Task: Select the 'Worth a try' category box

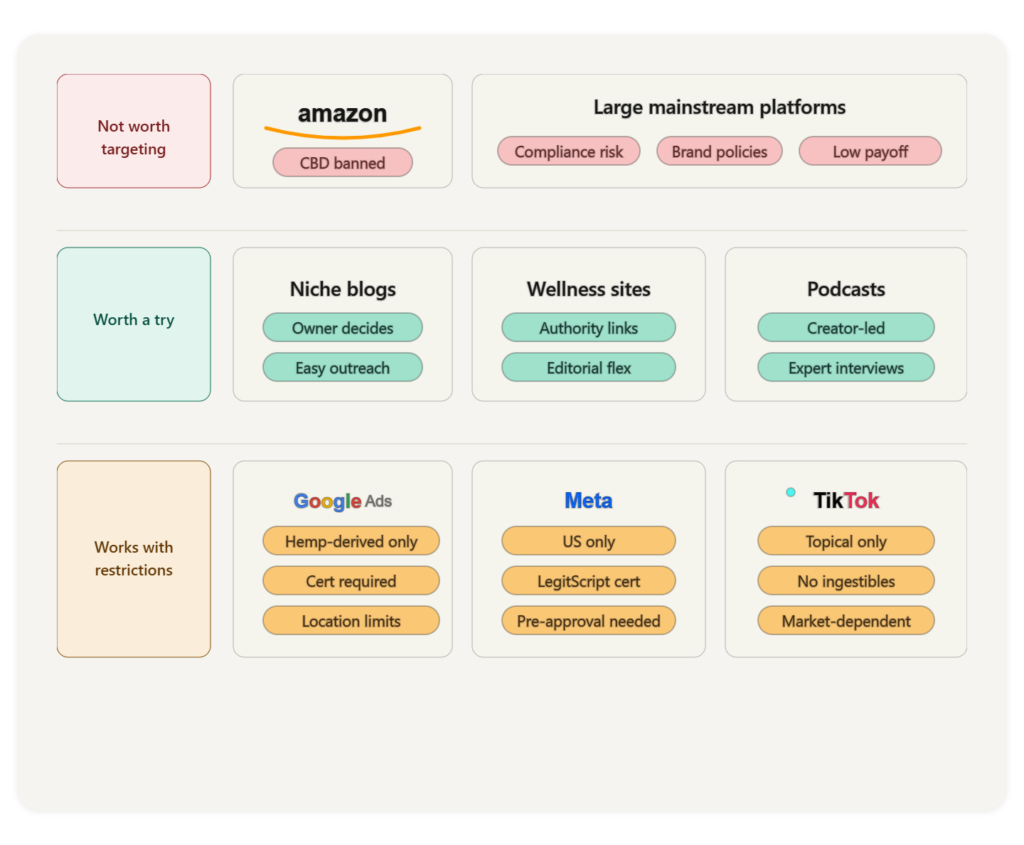Action: point(134,324)
